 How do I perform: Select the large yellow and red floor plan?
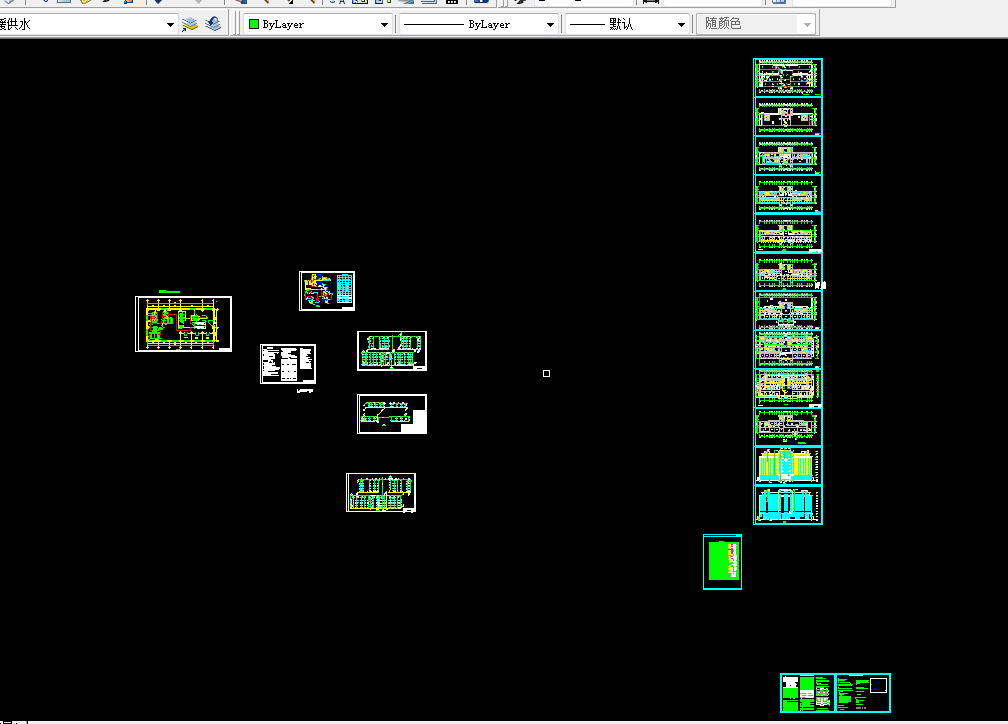(183, 324)
